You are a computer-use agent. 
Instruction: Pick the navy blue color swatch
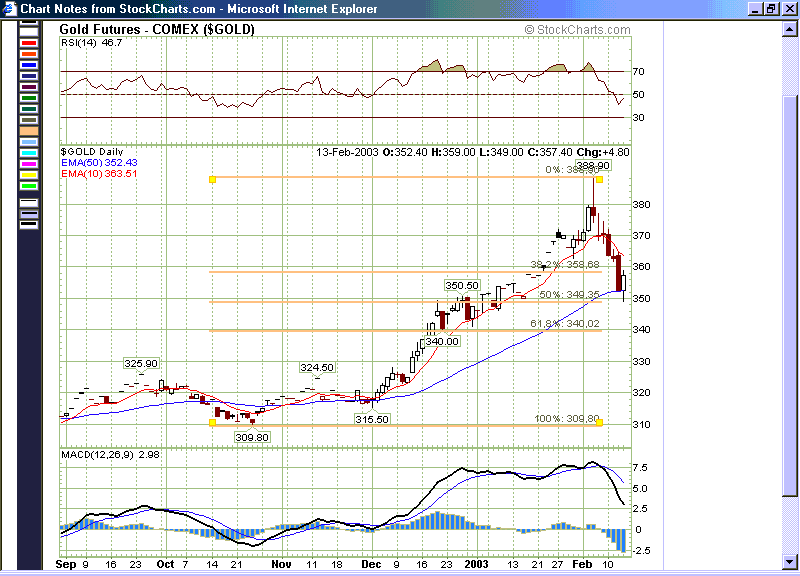(x=29, y=76)
